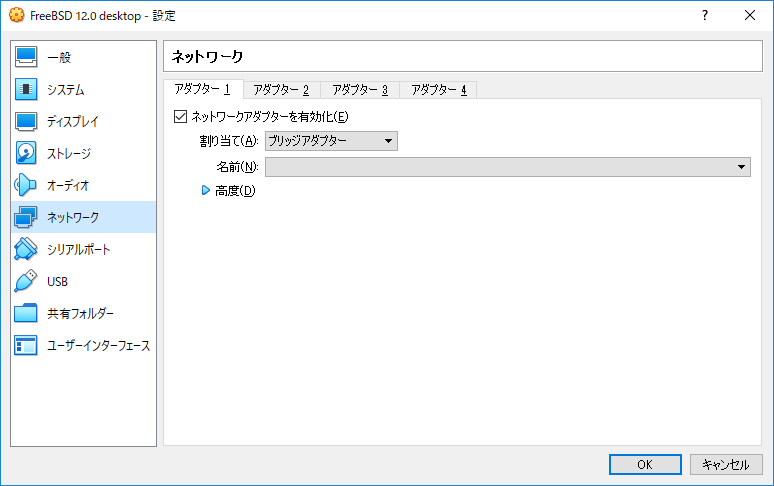Screen dimensions: 774x486
Task: Click the オーディオ label in sidebar
Action: click(68, 186)
